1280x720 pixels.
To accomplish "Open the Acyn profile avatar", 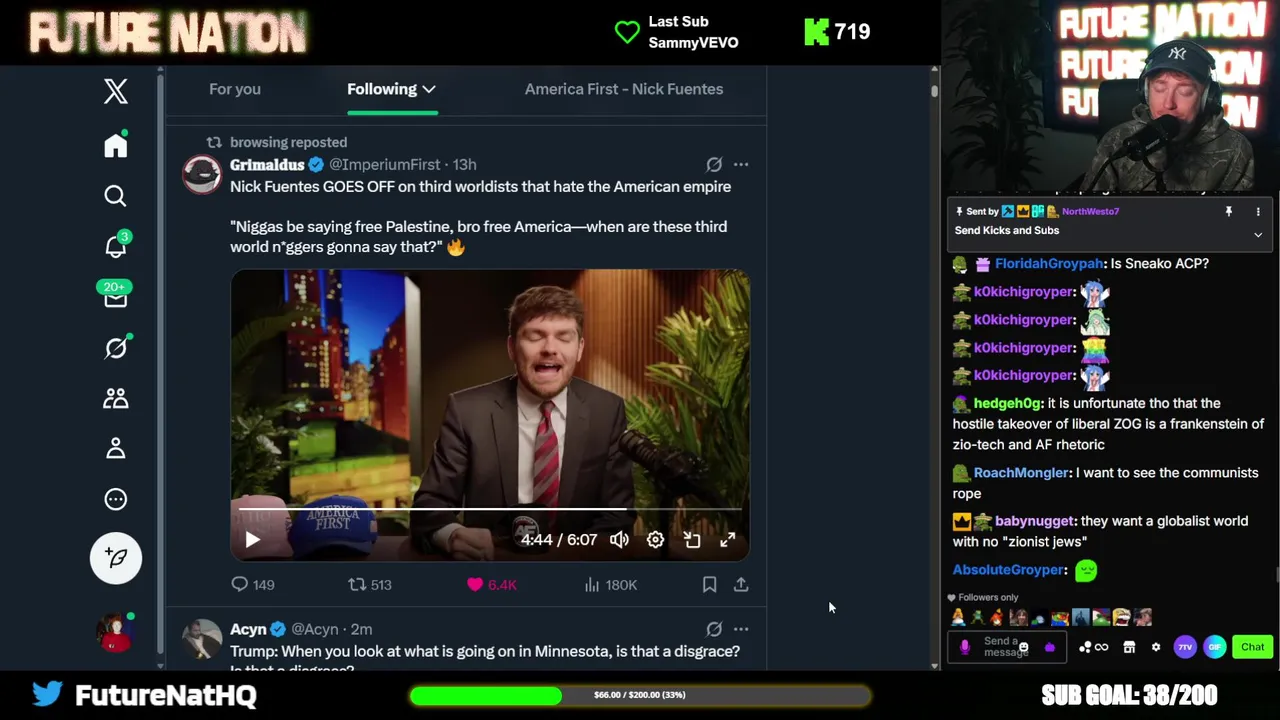I will (x=202, y=640).
